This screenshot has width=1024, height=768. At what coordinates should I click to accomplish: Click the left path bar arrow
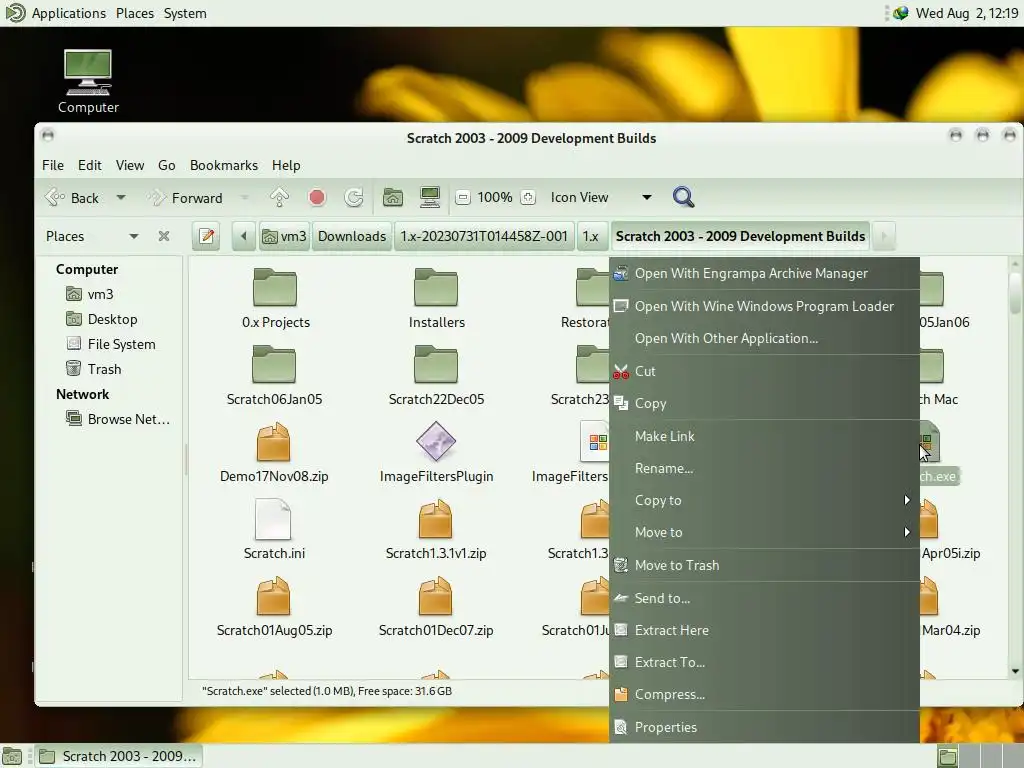pyautogui.click(x=244, y=236)
